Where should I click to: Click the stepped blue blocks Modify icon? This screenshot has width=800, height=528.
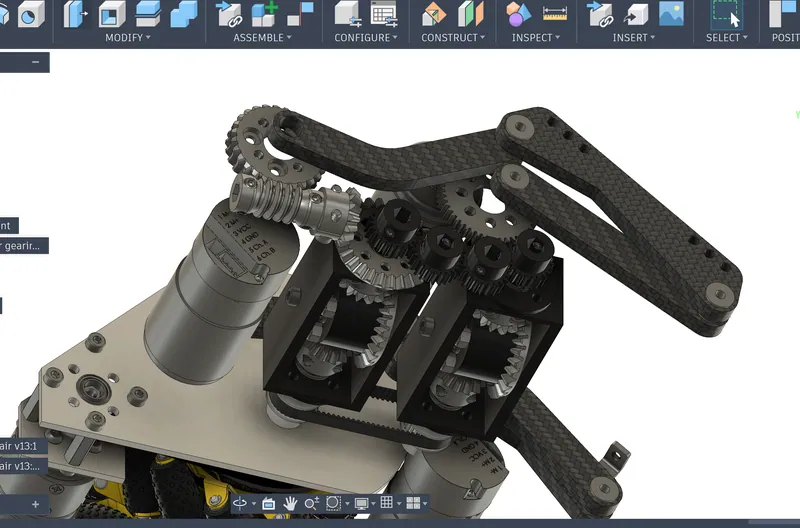pos(184,14)
